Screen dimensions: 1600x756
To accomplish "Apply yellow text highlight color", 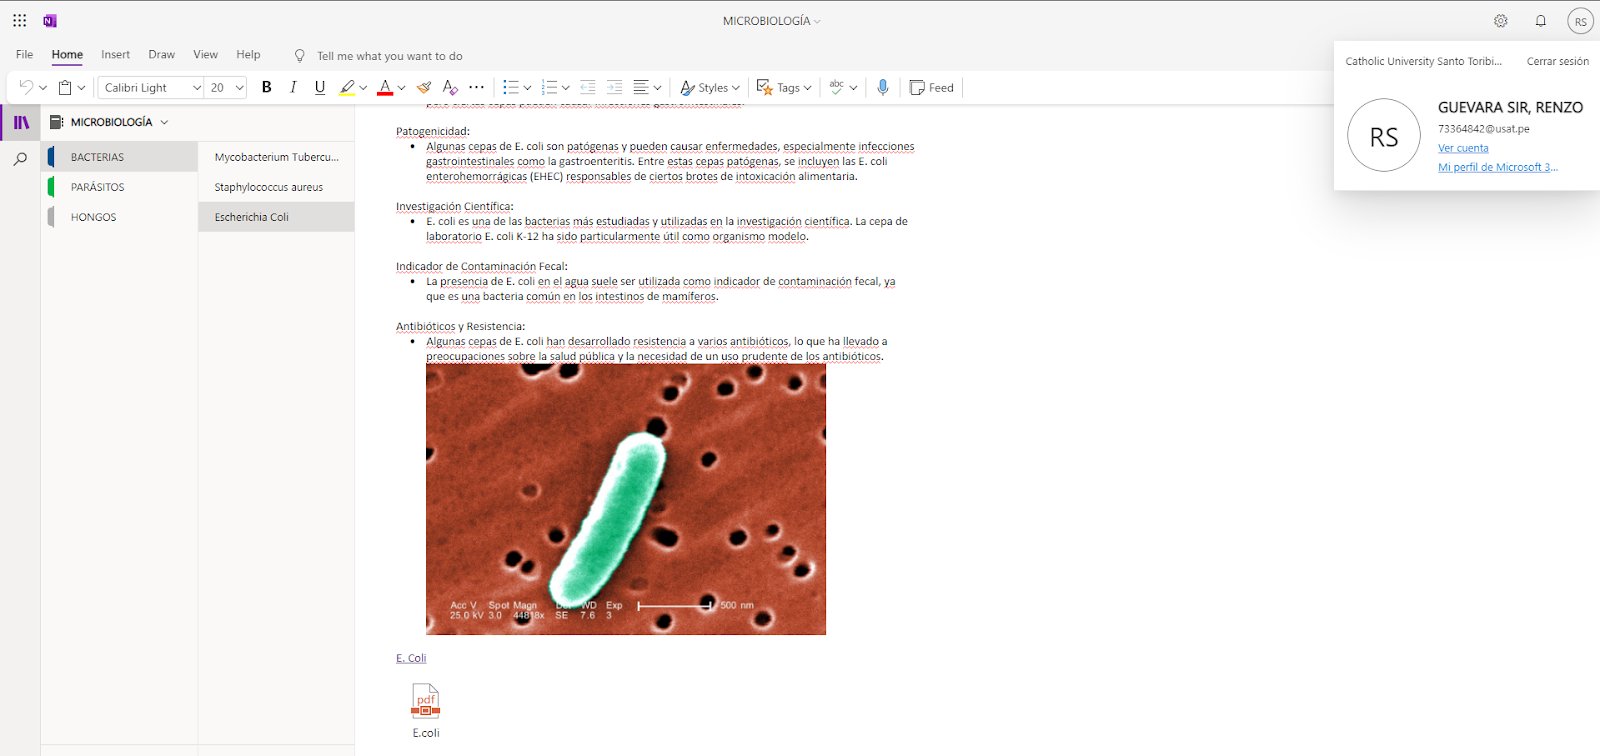I will [347, 87].
